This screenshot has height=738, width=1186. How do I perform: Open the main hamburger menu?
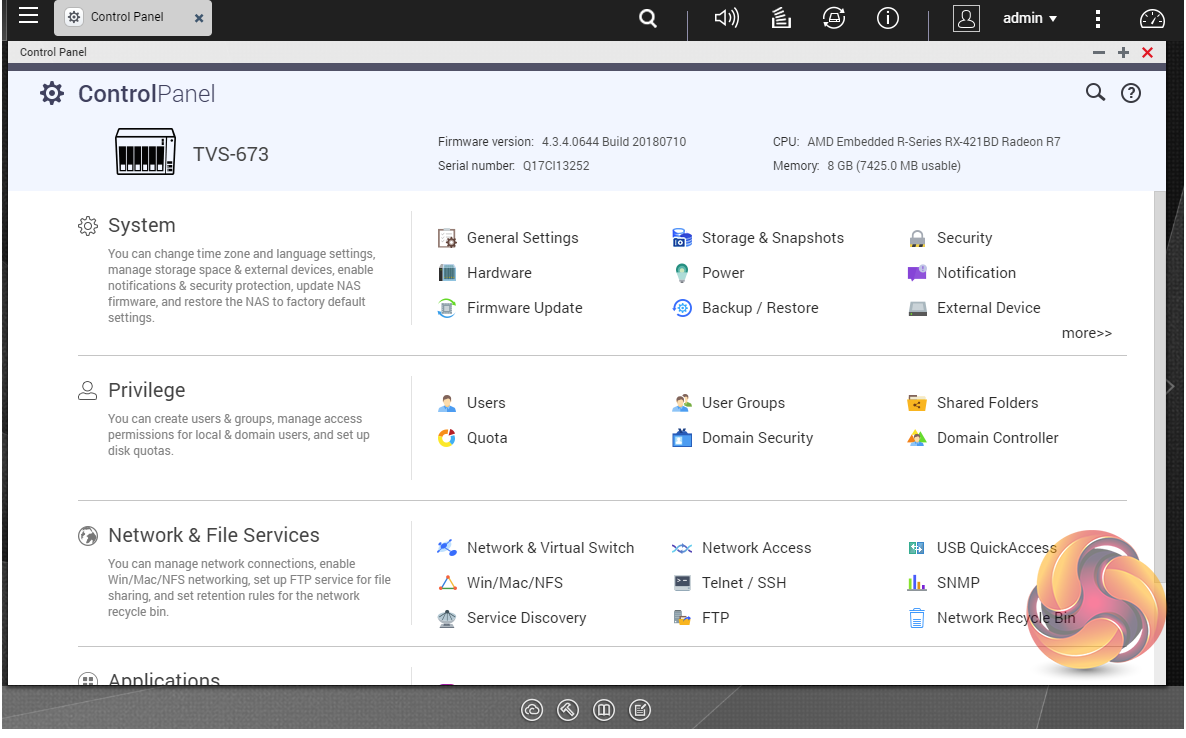(x=28, y=16)
